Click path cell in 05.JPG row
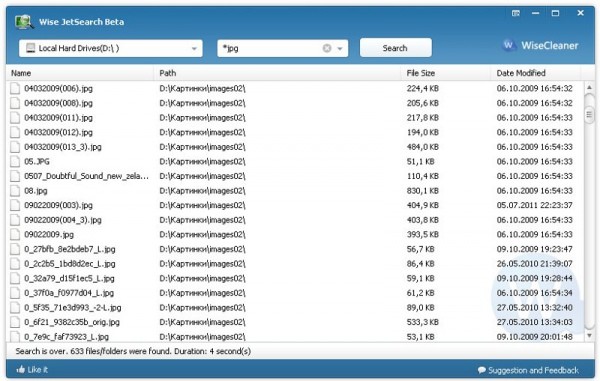The width and height of the screenshot is (600, 381). (202, 161)
